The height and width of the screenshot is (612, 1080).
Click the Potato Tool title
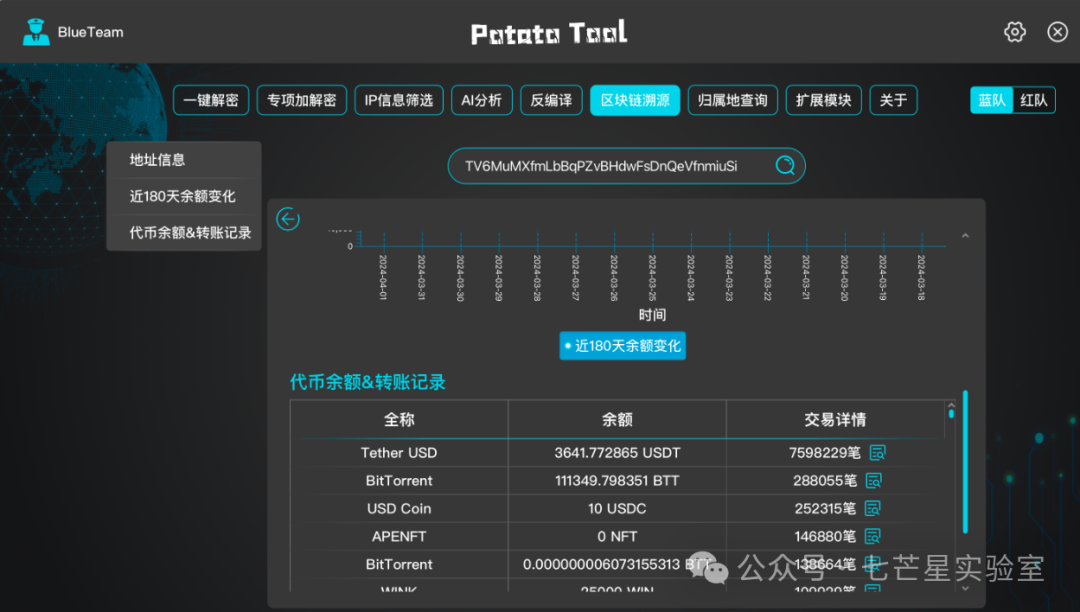coord(549,33)
